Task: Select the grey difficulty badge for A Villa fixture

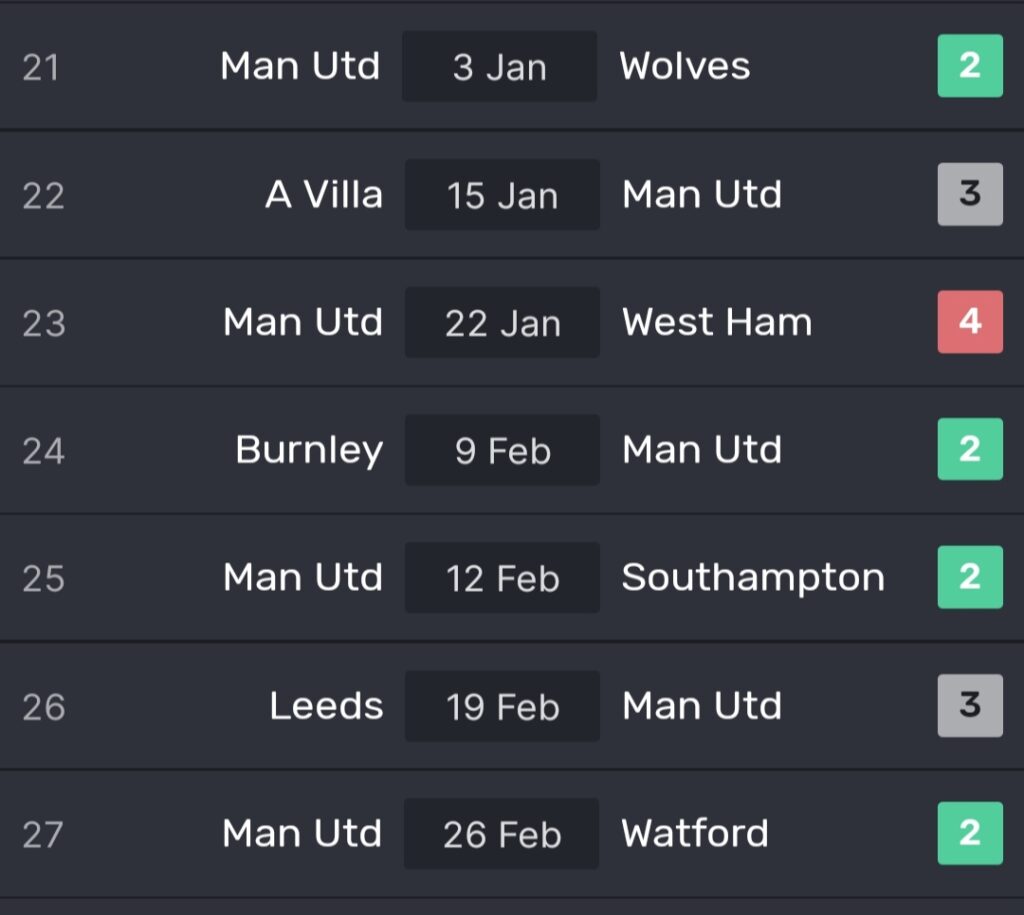Action: point(970,194)
